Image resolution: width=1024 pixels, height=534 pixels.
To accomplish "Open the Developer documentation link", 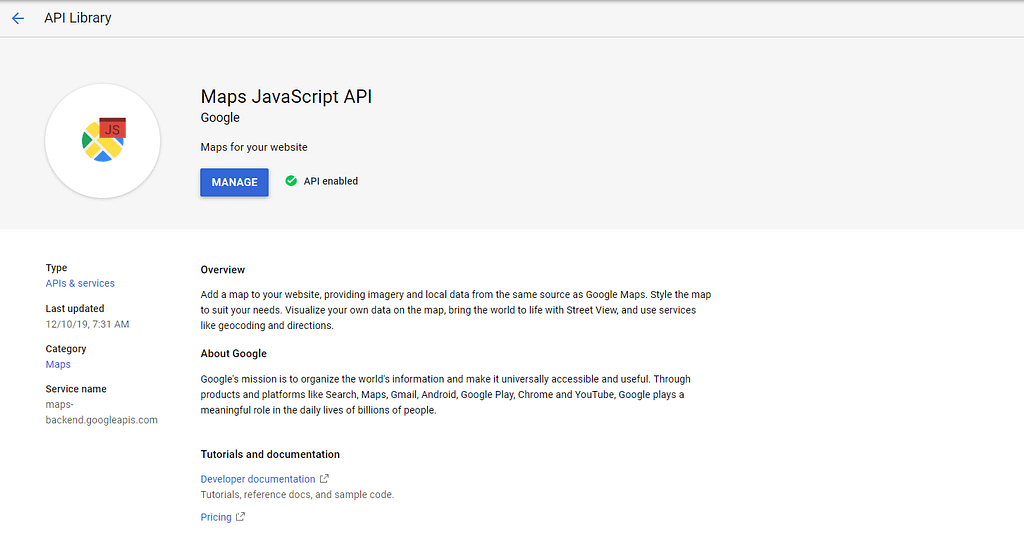I will 257,479.
